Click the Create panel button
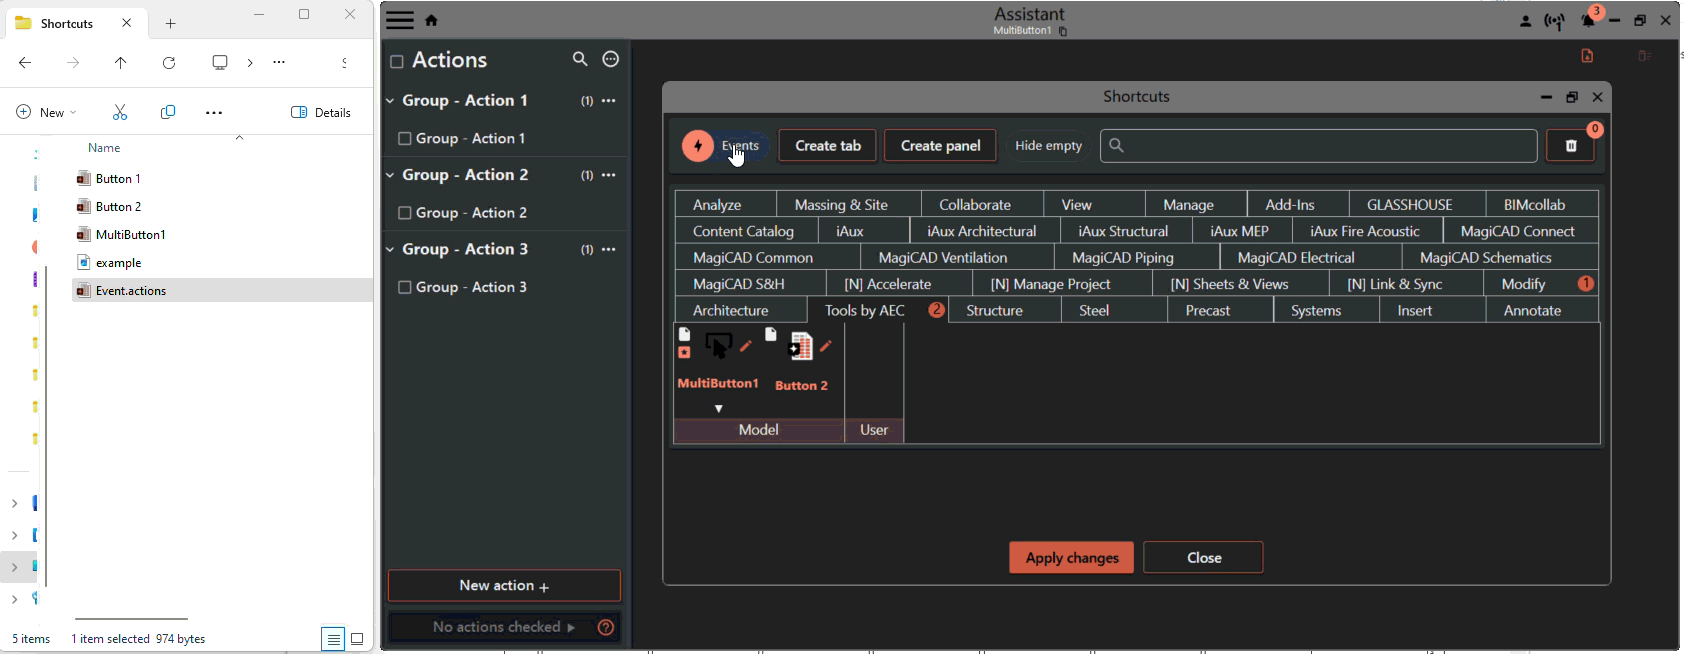The height and width of the screenshot is (654, 1684). coord(940,146)
